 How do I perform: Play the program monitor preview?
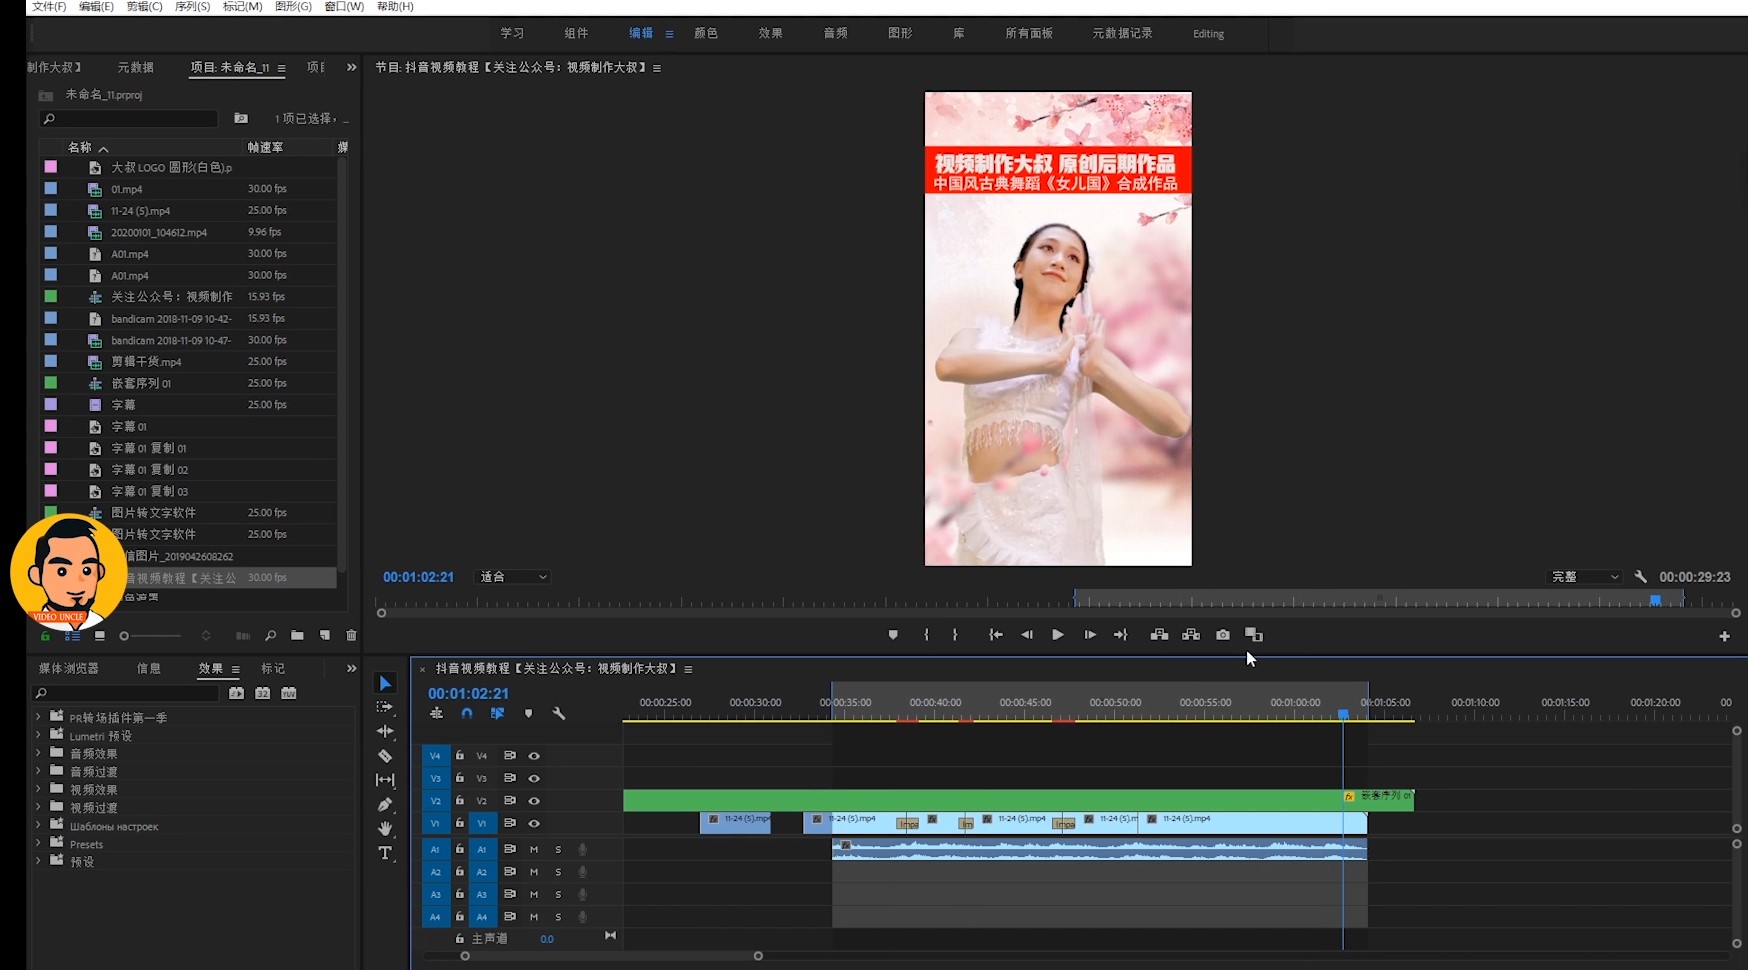(1057, 635)
